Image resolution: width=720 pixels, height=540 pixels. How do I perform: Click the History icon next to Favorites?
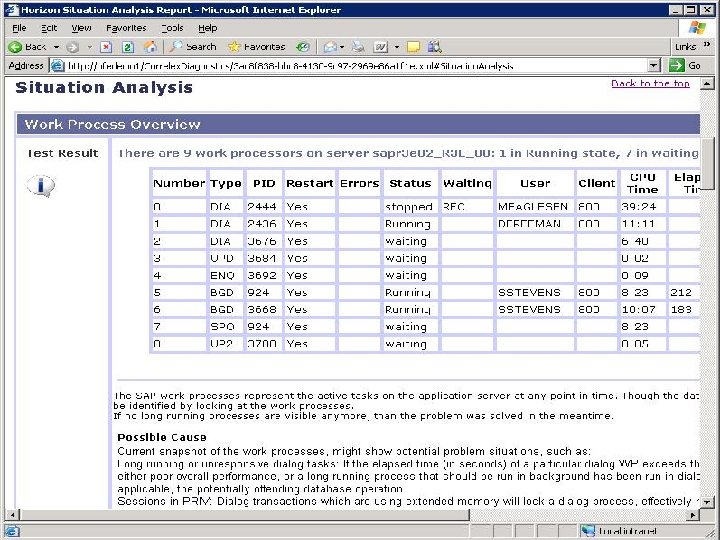(x=302, y=47)
